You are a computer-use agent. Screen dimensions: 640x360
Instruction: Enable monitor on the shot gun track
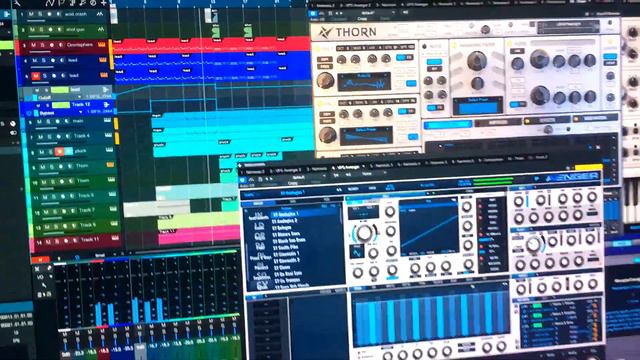tap(59, 29)
